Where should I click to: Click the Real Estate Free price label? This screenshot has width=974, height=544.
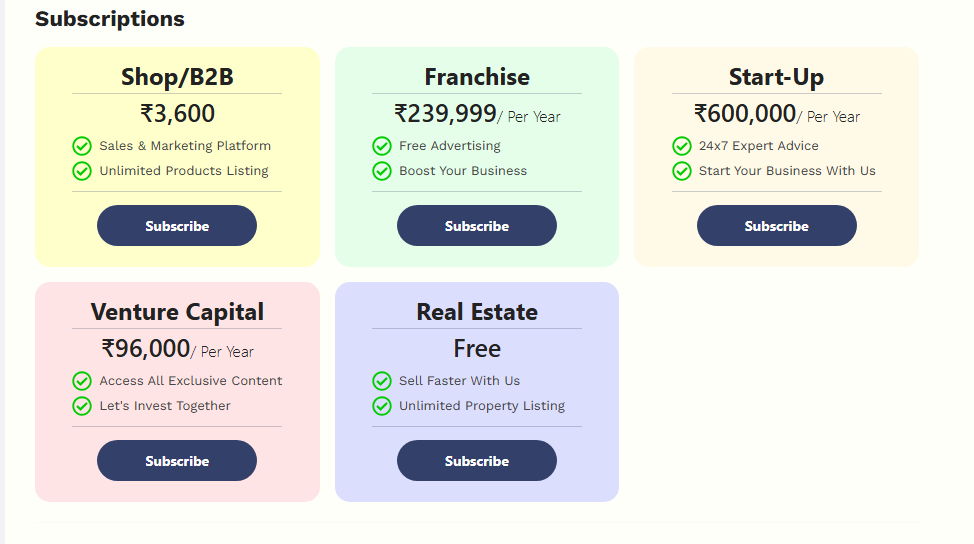477,349
